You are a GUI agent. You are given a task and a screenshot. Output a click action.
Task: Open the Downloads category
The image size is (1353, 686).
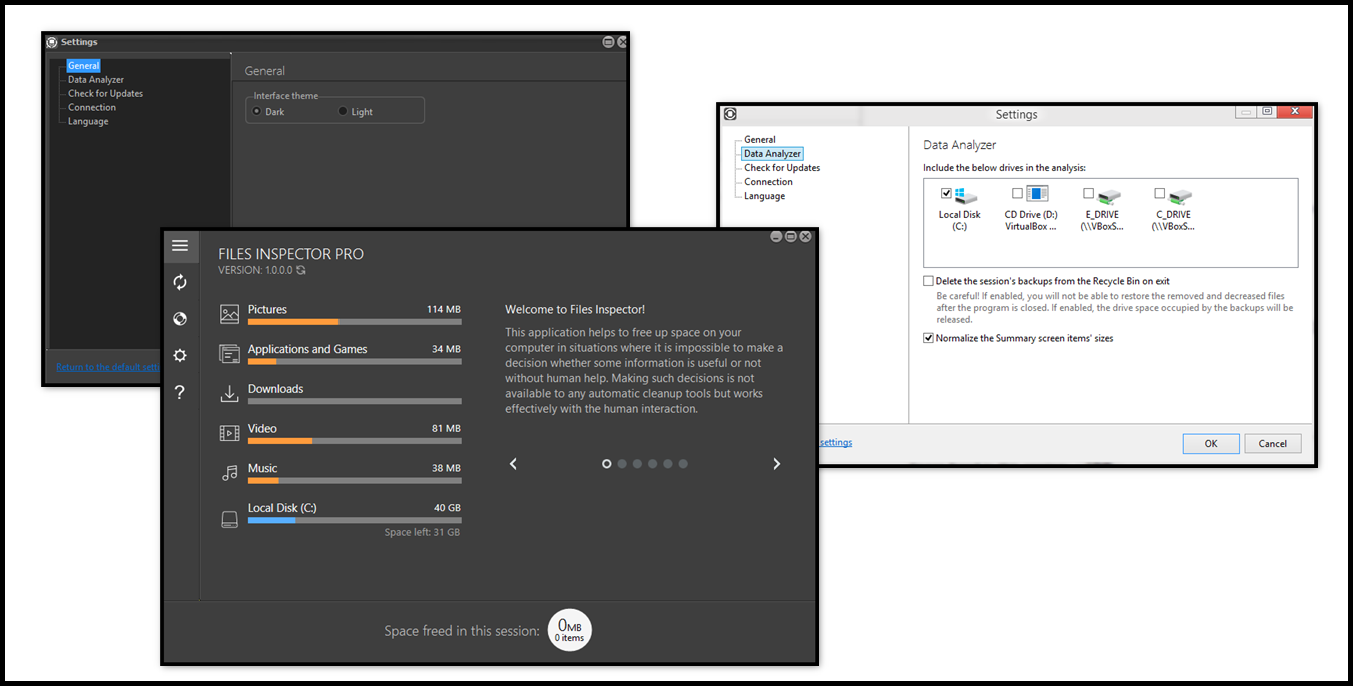[x=275, y=389]
